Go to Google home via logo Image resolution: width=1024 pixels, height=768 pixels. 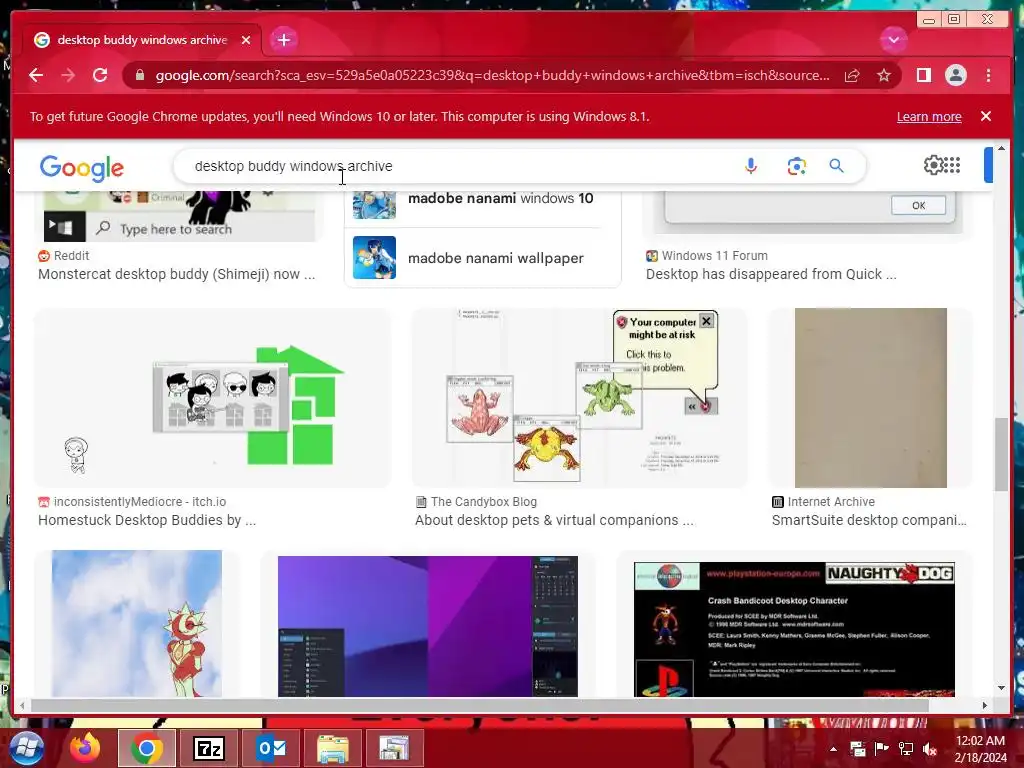[82, 168]
